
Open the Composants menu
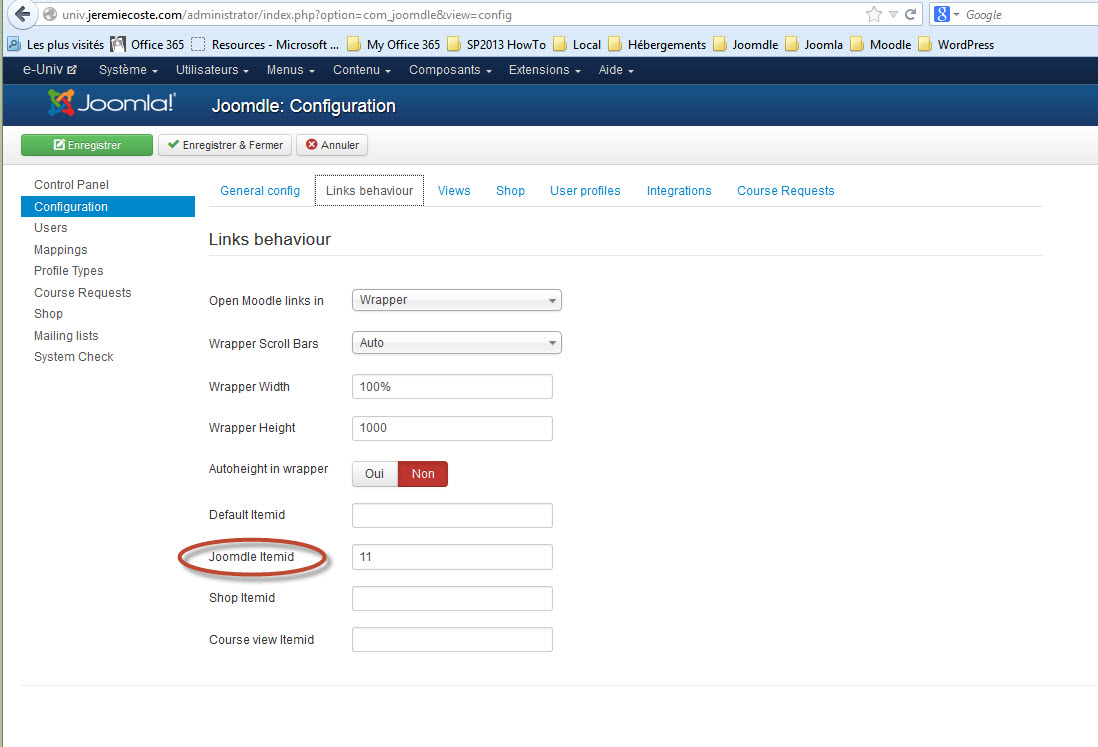(450, 70)
